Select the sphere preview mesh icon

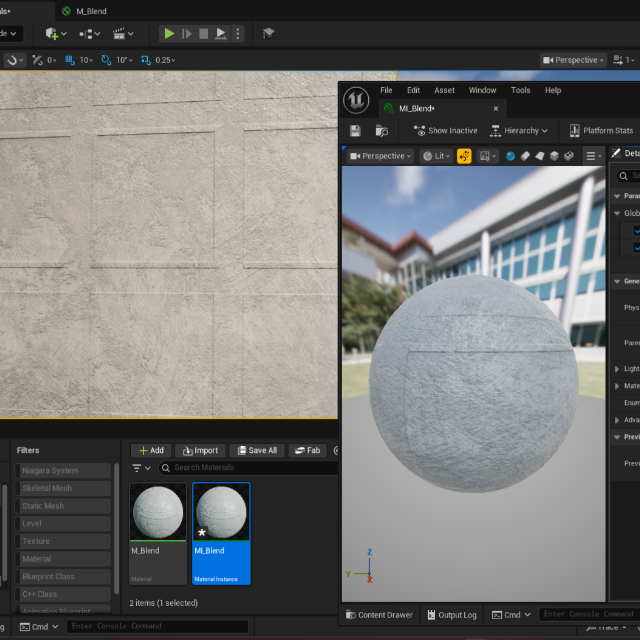(510, 156)
